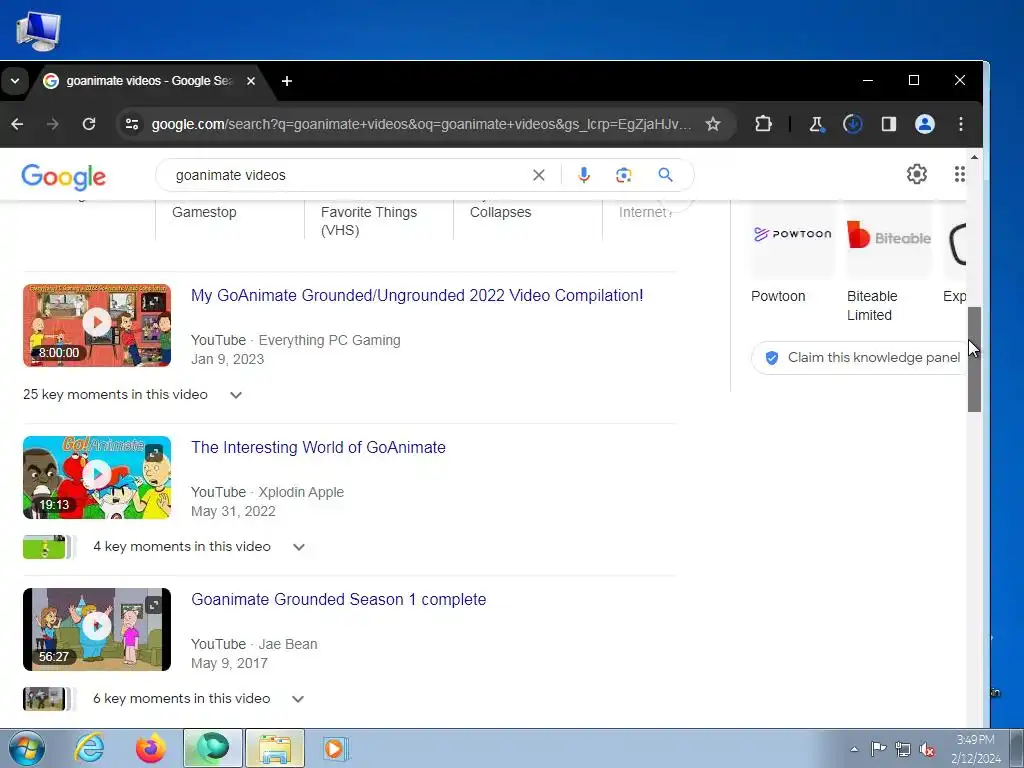Screen dimensions: 1024x768
Task: Open site information icon in address bar
Action: point(132,124)
